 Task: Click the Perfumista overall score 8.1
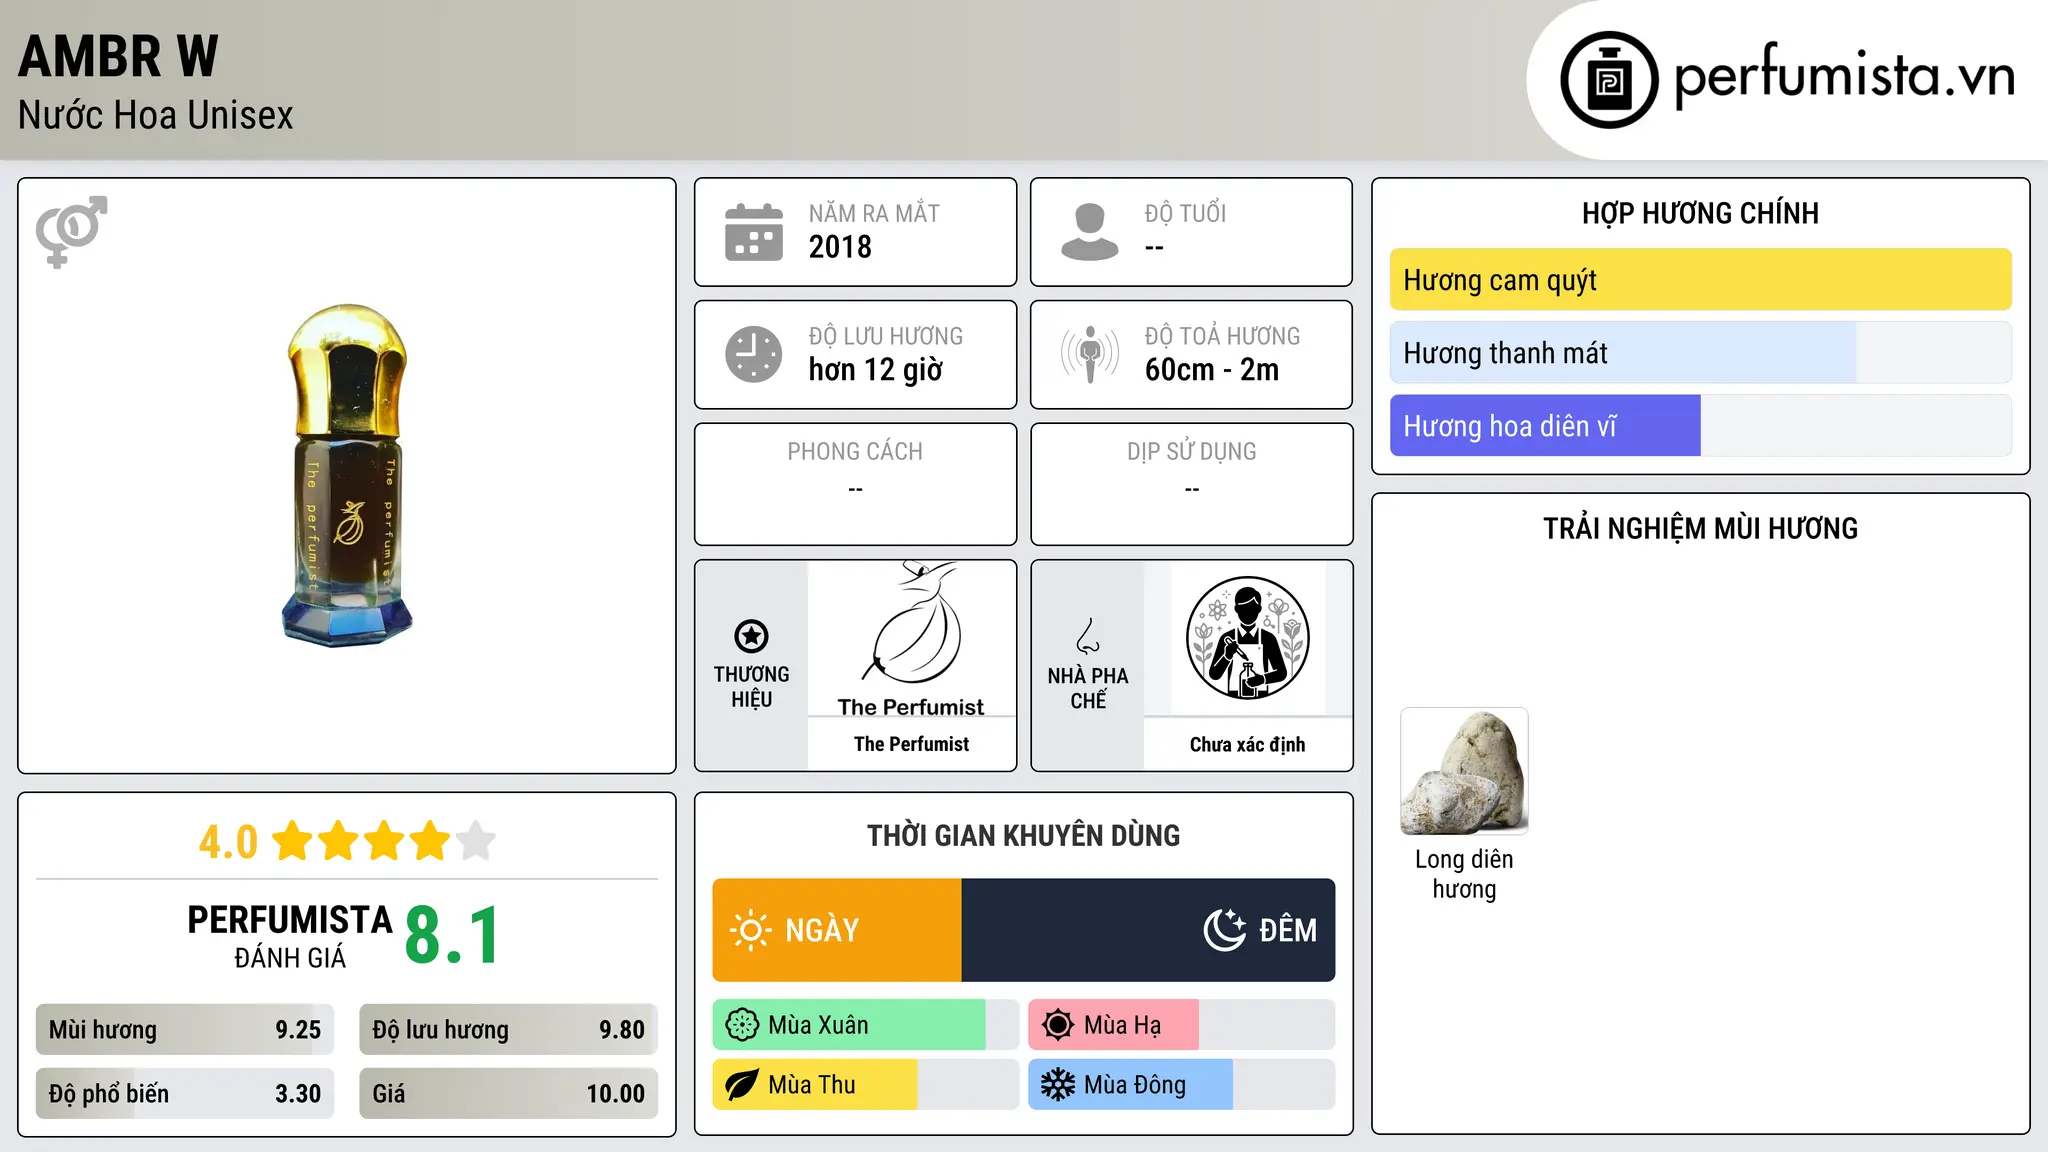[x=453, y=936]
